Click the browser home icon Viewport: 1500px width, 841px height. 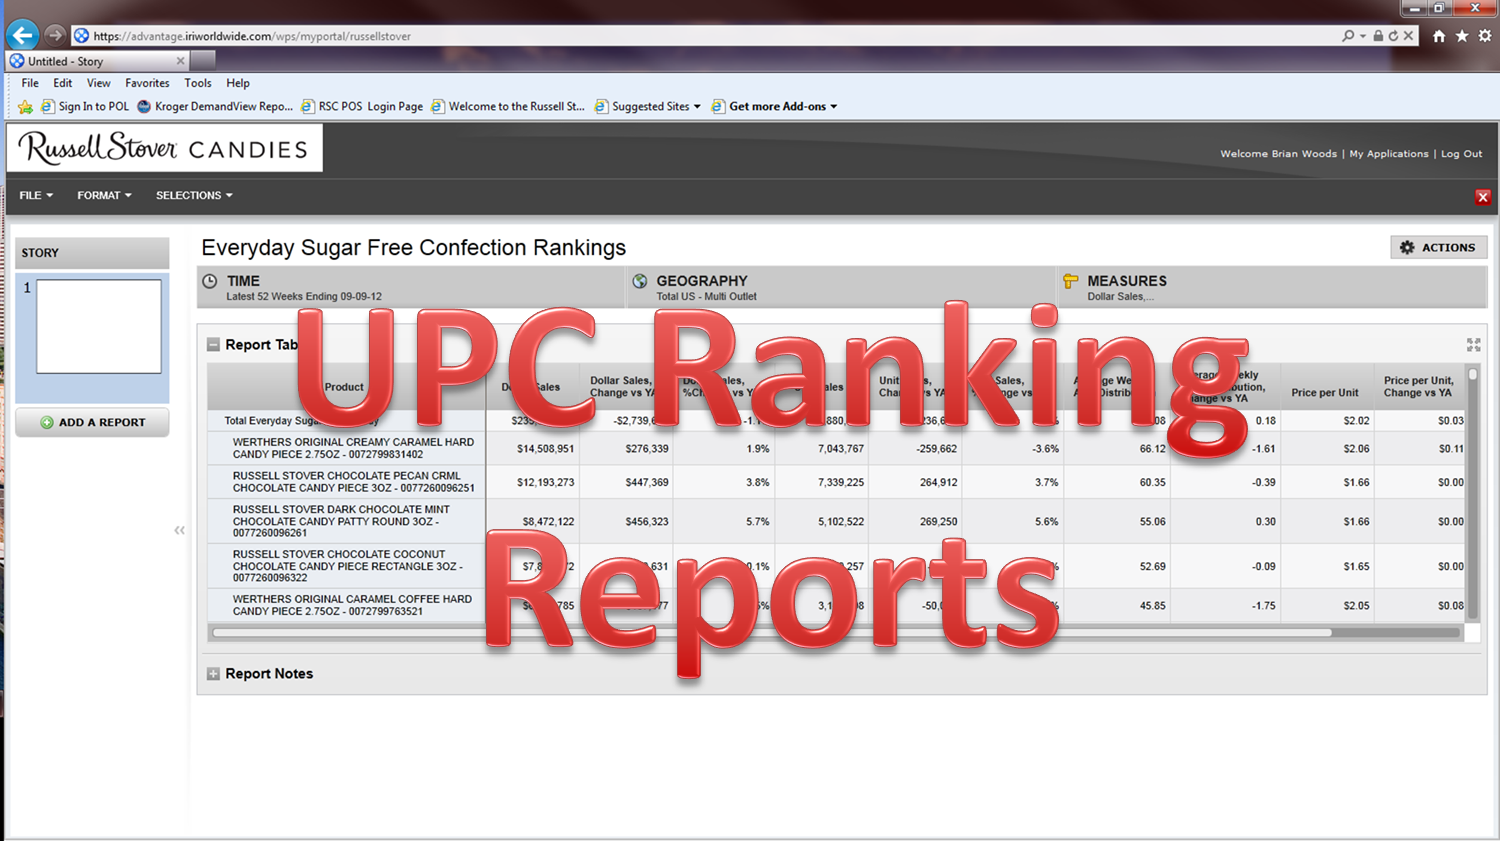(x=1439, y=36)
